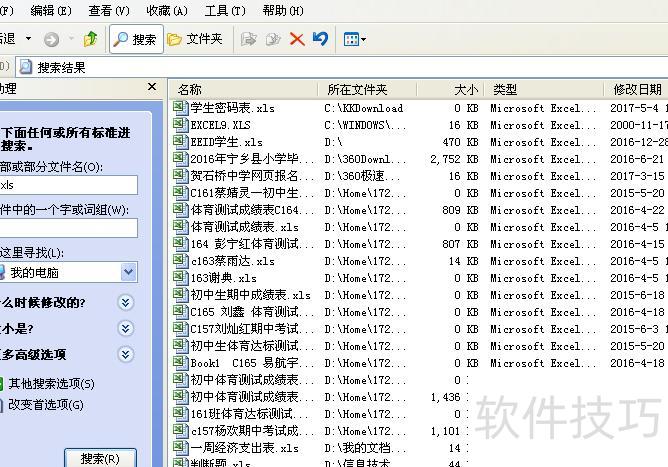This screenshot has height=467, width=668.
Task: Expand the 大小是 size section
Action: tap(125, 329)
